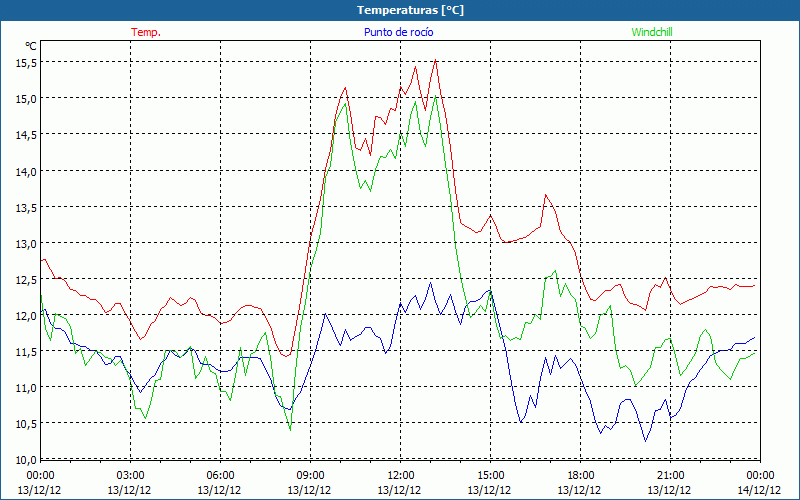Viewport: 800px width, 500px height.
Task: Select the blue Punto de rocío legend label
Action: [x=398, y=32]
